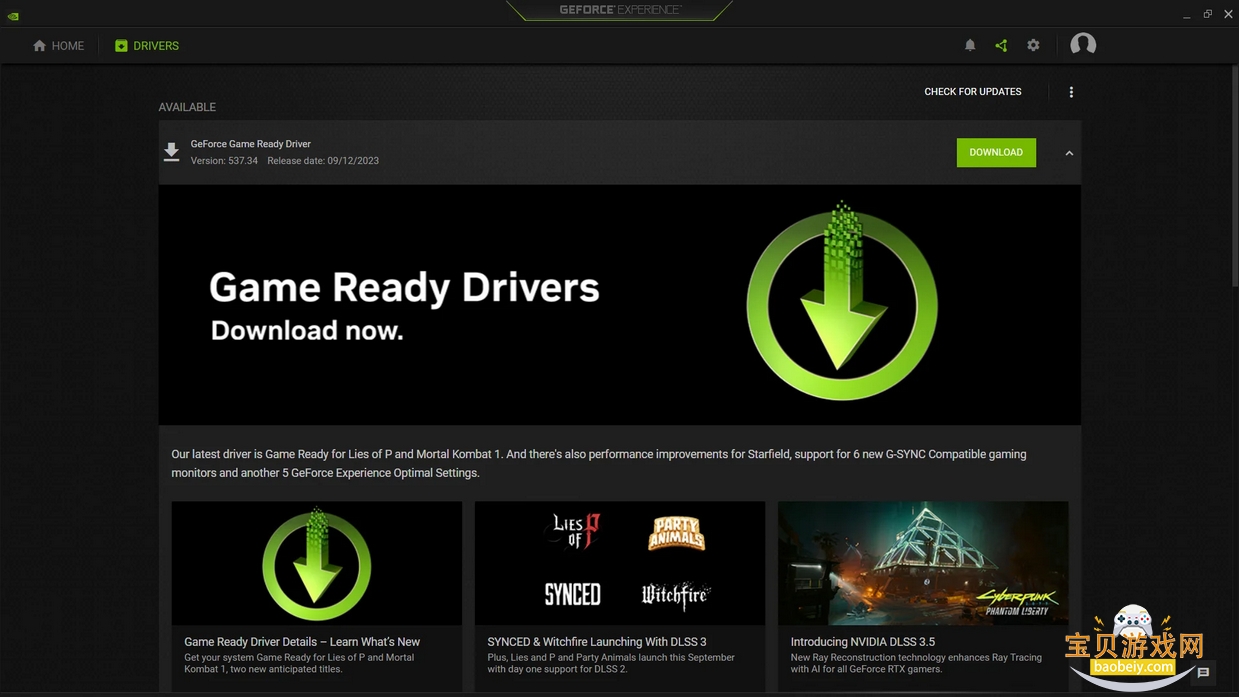Screen dimensions: 1239x697
Task: Open Game Ready Driver Details thumbnail
Action: (x=317, y=563)
